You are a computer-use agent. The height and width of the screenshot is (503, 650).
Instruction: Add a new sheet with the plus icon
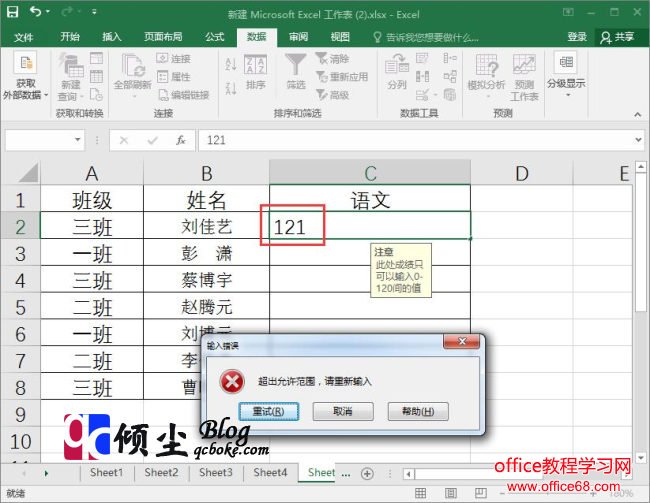pyautogui.click(x=367, y=473)
